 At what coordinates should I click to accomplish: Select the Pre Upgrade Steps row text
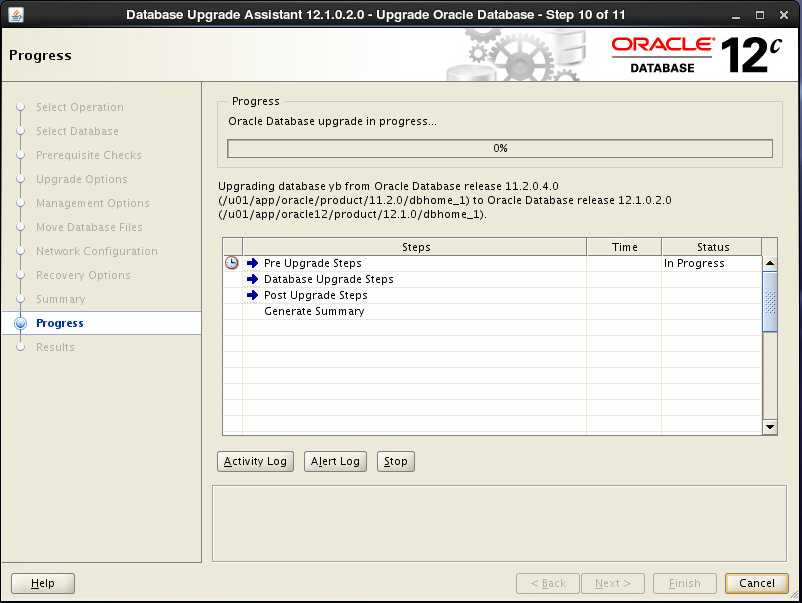coord(313,263)
